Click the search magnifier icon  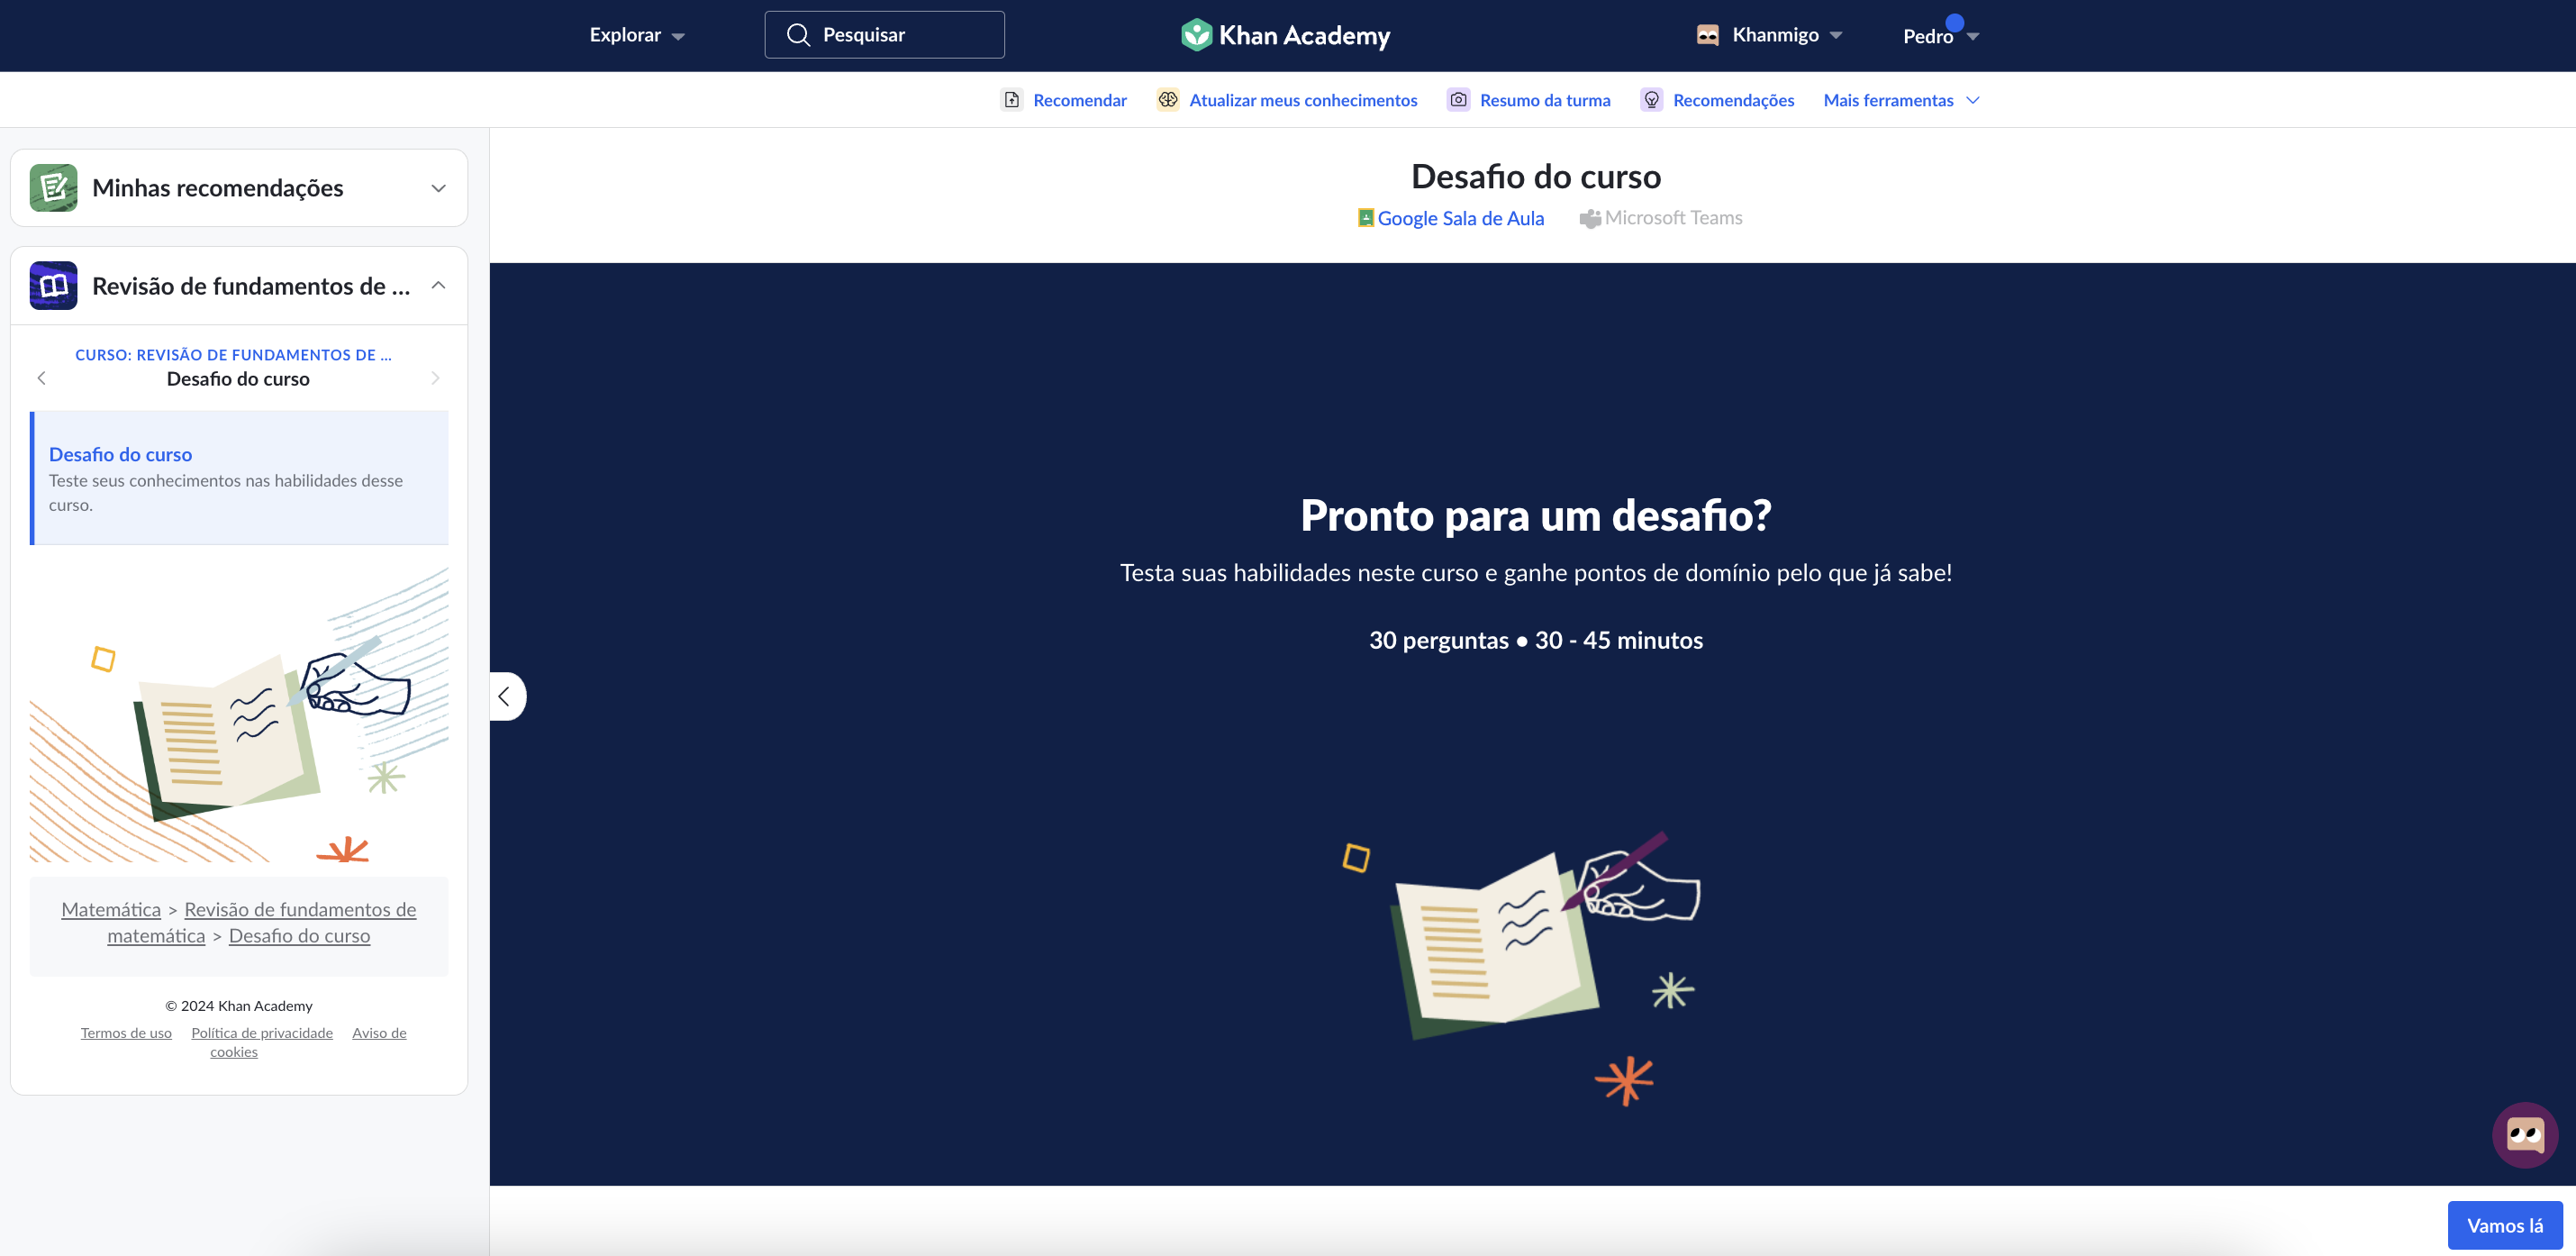(x=798, y=35)
